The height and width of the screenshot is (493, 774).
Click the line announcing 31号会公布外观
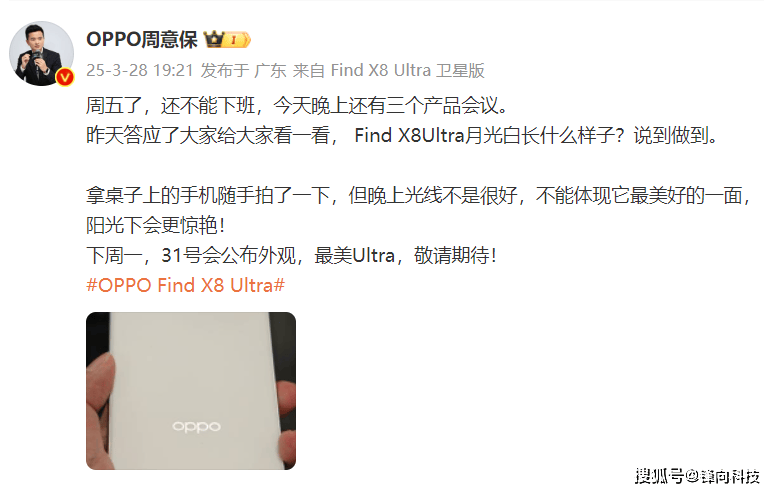(x=291, y=256)
